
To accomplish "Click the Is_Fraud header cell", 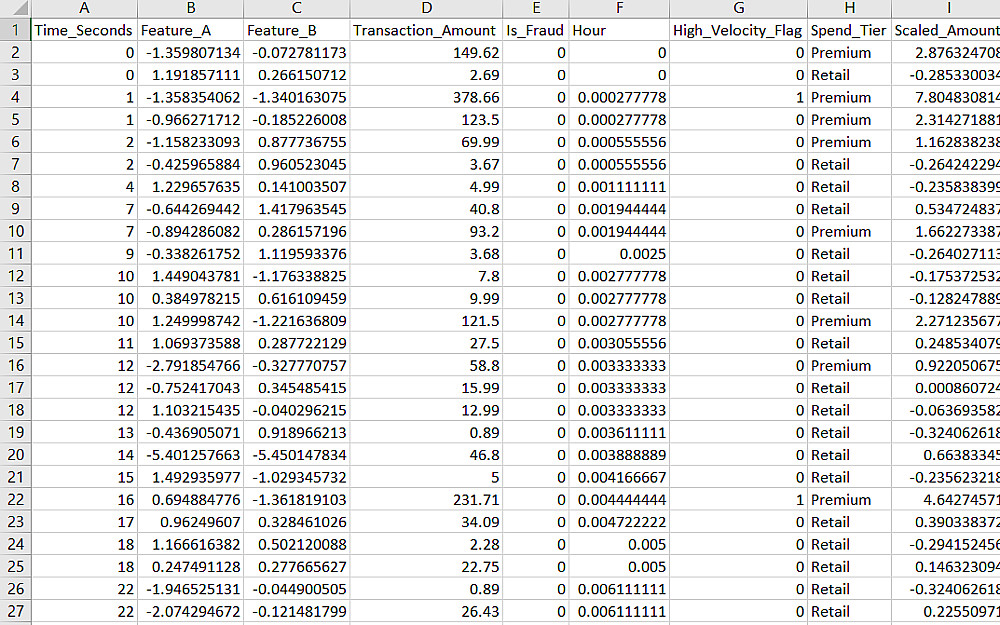I will click(536, 31).
